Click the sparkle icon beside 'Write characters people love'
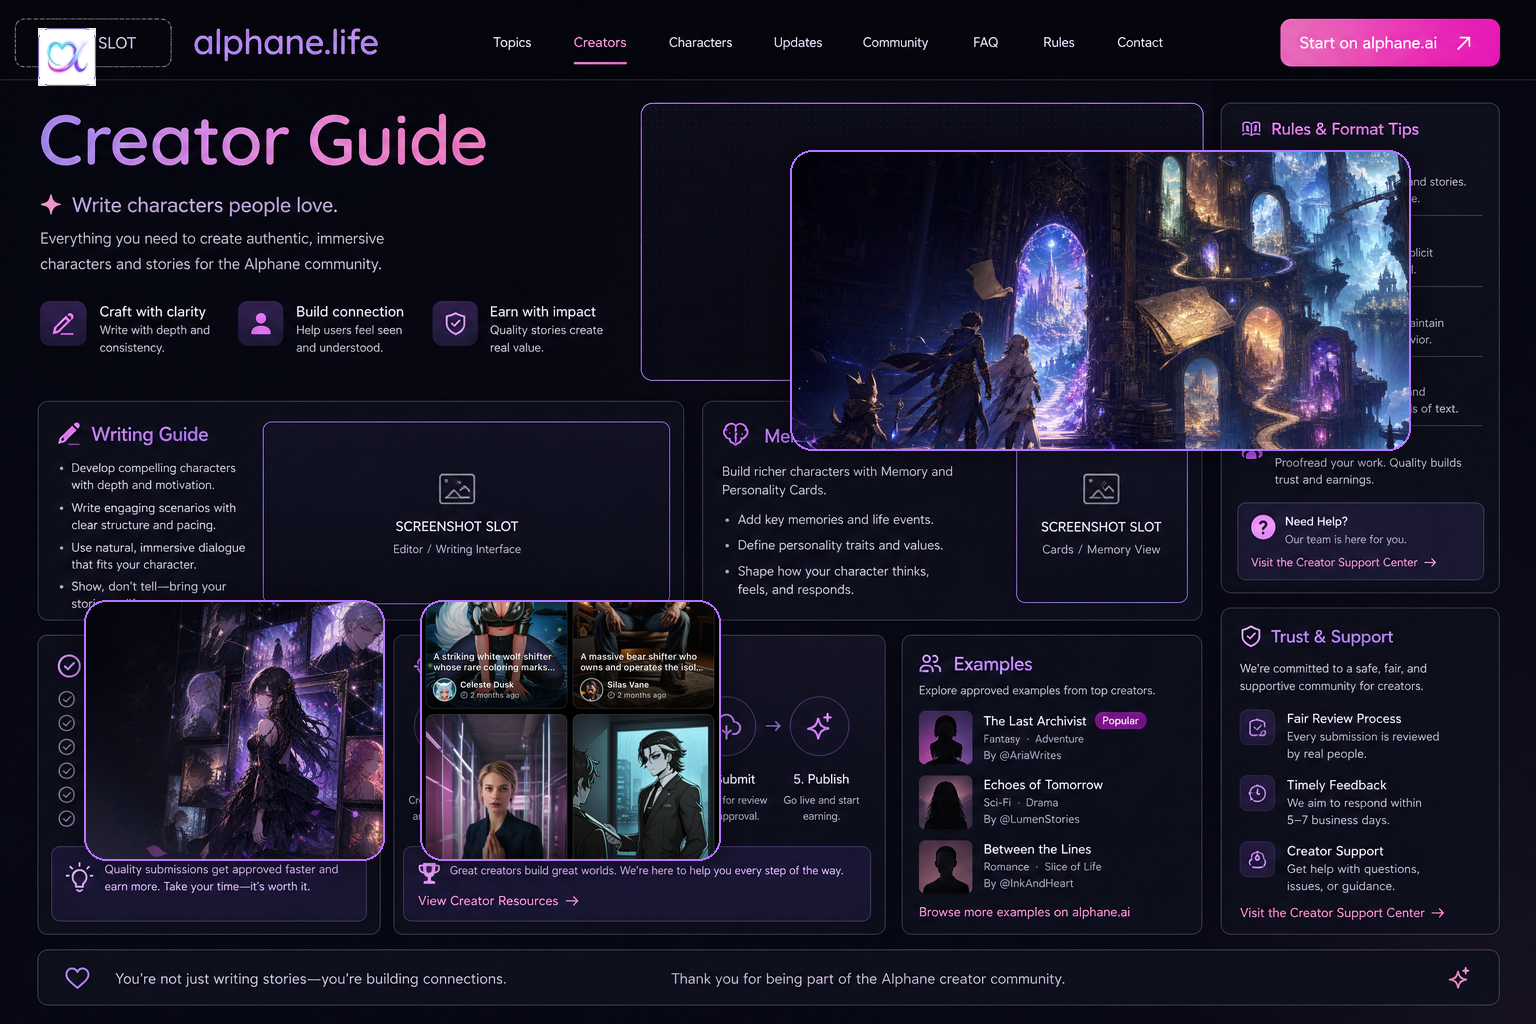 pos(51,205)
